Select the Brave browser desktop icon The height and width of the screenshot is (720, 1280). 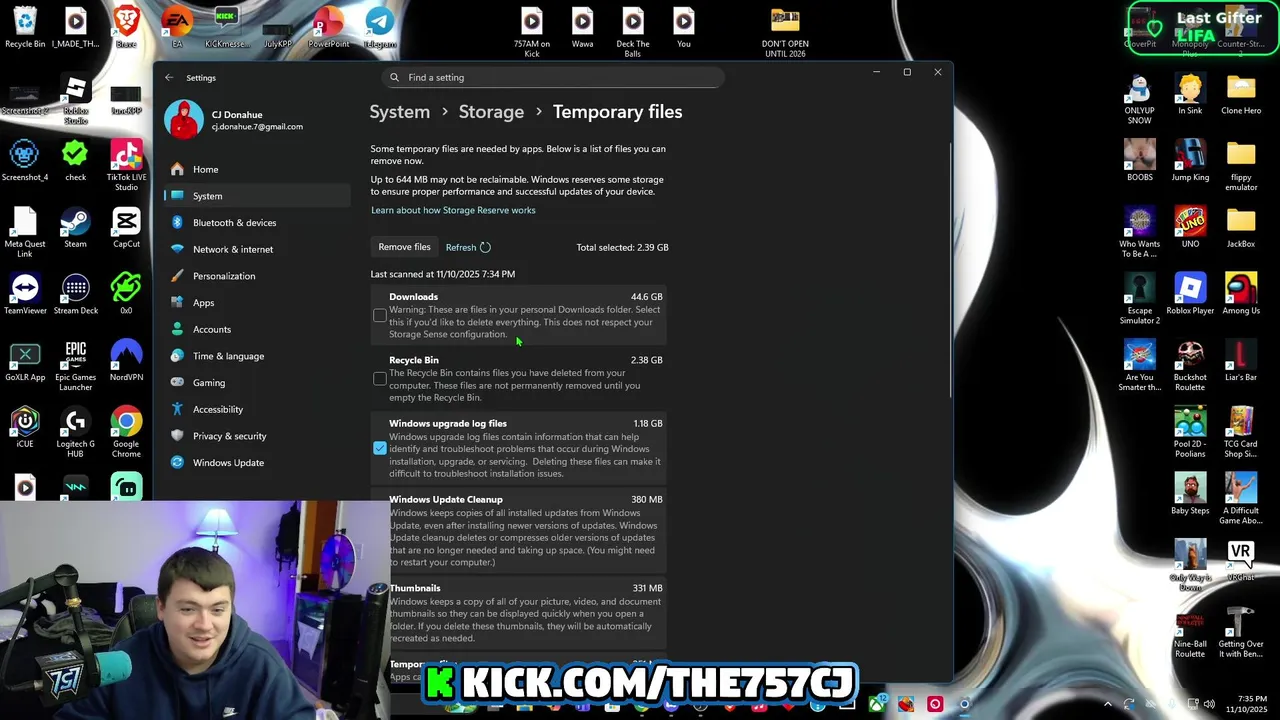[126, 28]
